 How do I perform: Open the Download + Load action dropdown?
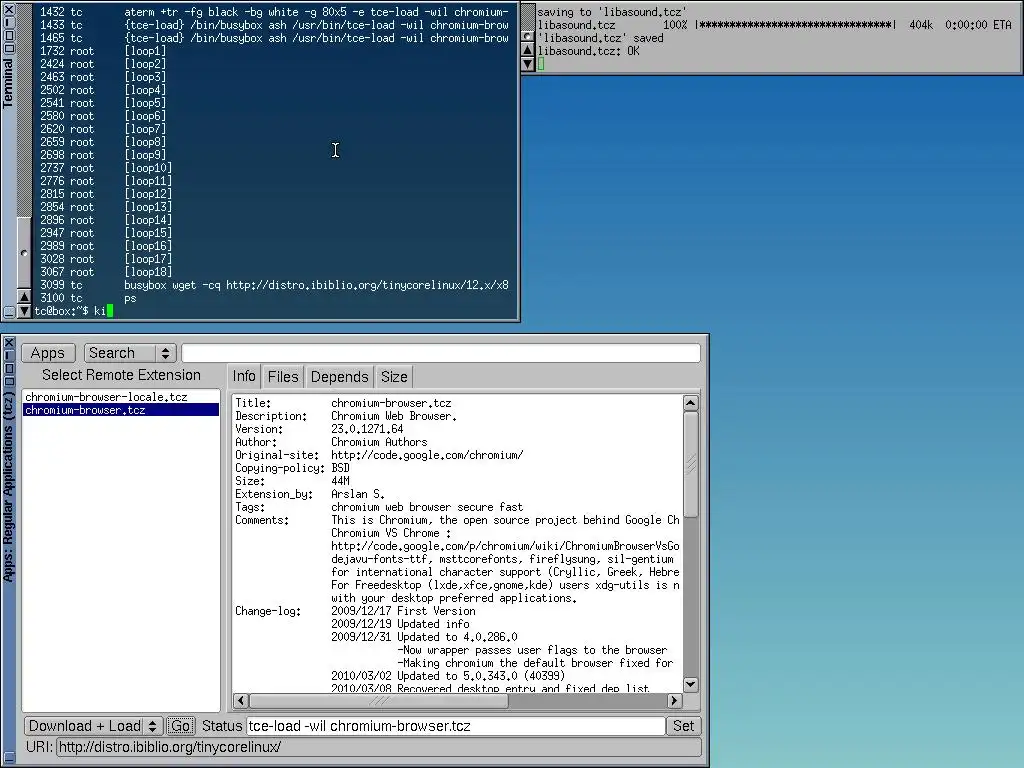[x=94, y=726]
